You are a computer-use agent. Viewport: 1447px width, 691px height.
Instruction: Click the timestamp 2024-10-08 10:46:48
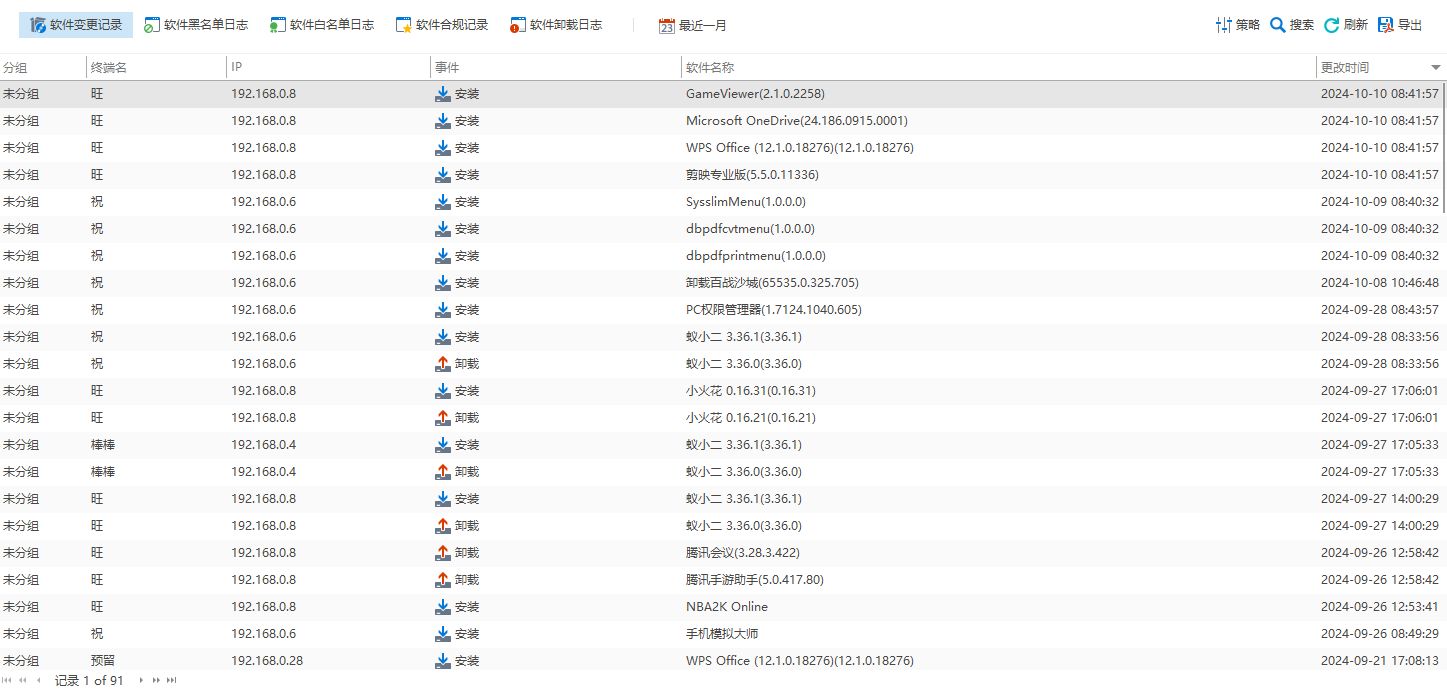[1380, 283]
